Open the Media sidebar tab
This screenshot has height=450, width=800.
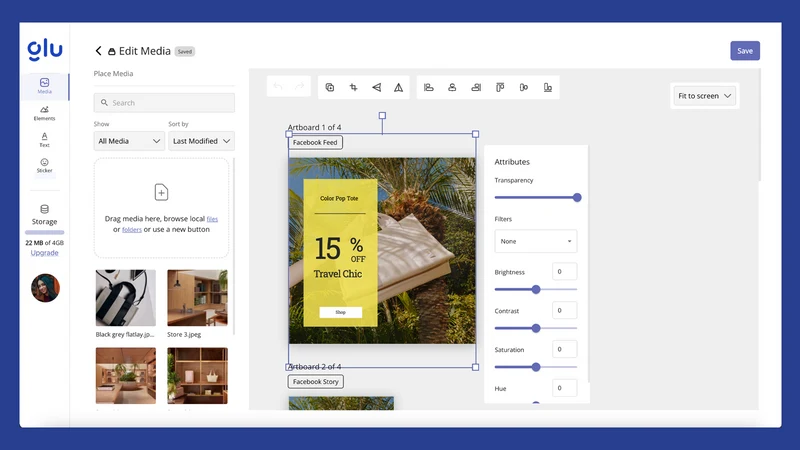pos(44,86)
